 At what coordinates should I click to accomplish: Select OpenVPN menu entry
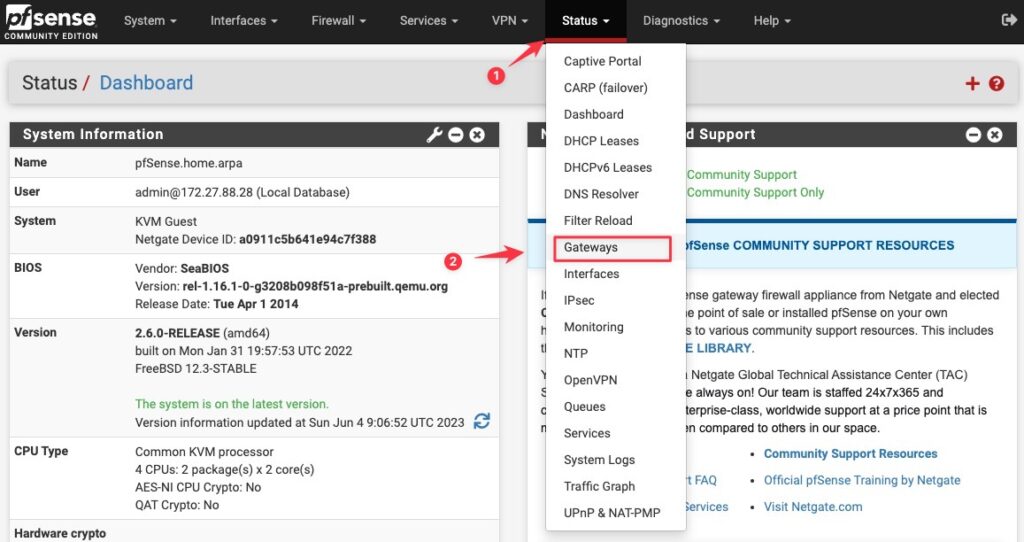click(x=616, y=380)
